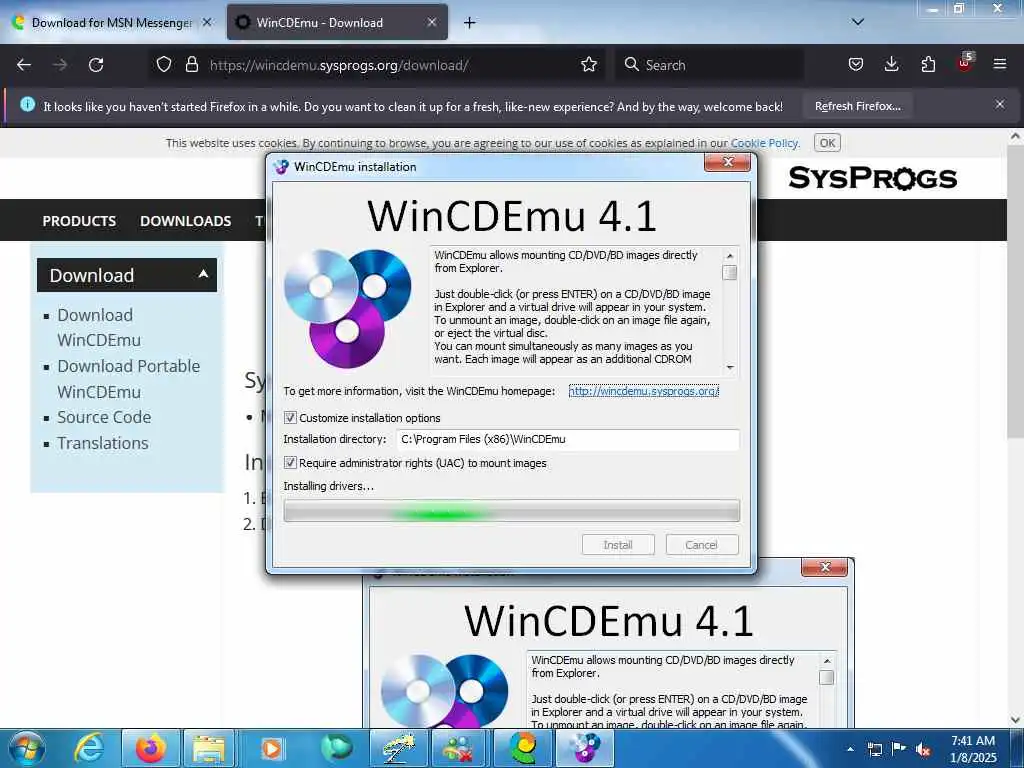Switch to Firefox in the taskbar
1024x768 pixels.
coord(151,748)
